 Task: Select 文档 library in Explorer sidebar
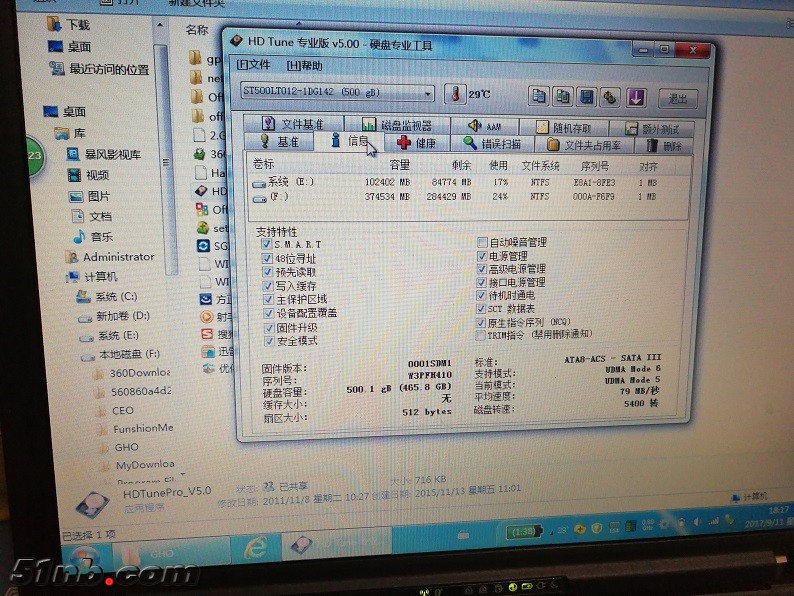coord(92,216)
